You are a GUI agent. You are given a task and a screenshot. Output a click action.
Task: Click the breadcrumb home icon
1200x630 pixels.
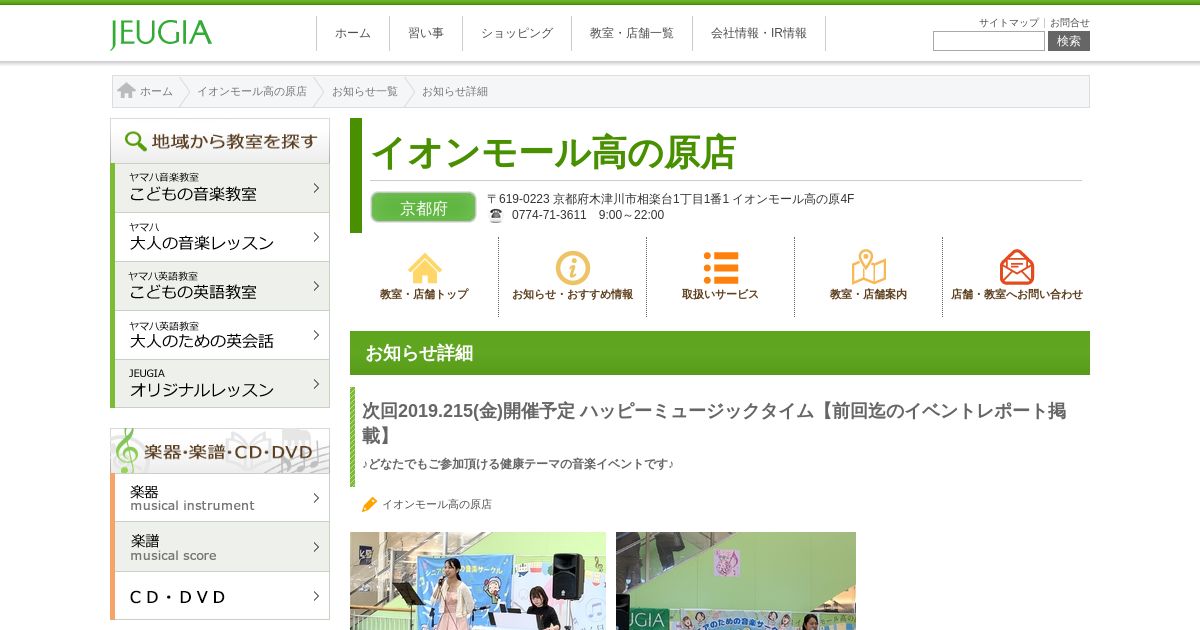126,91
